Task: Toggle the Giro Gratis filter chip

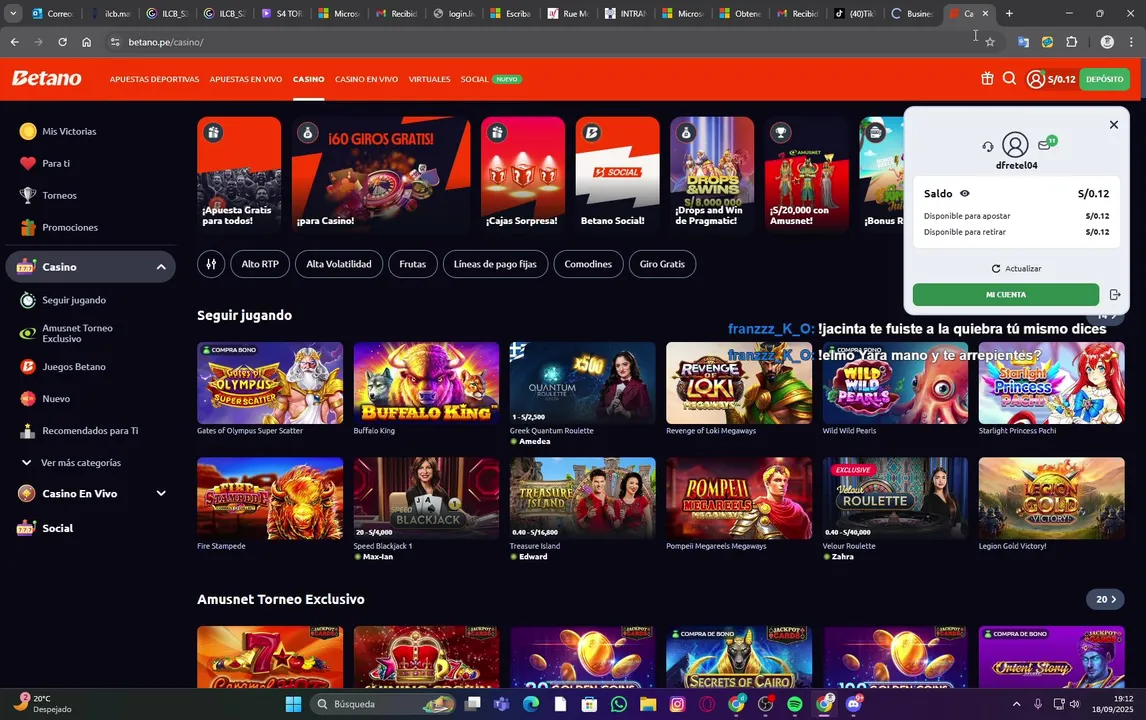Action: tap(662, 264)
